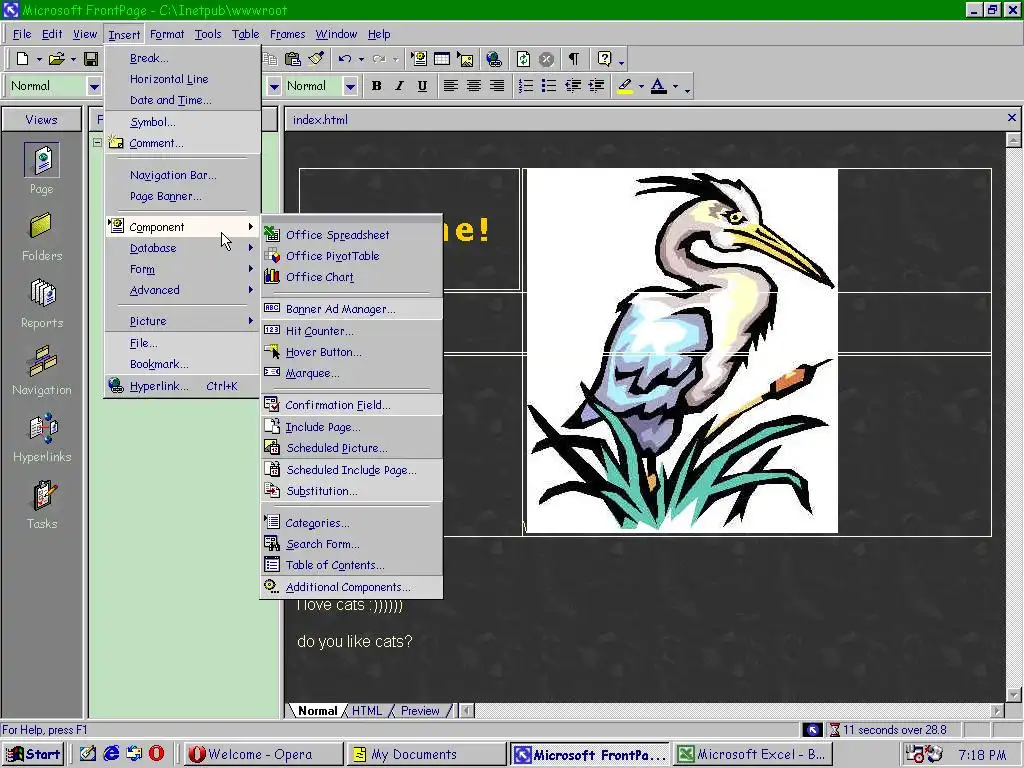Viewport: 1024px width, 768px height.
Task: Switch to Microsoft Excel taskbar button
Action: [753, 754]
